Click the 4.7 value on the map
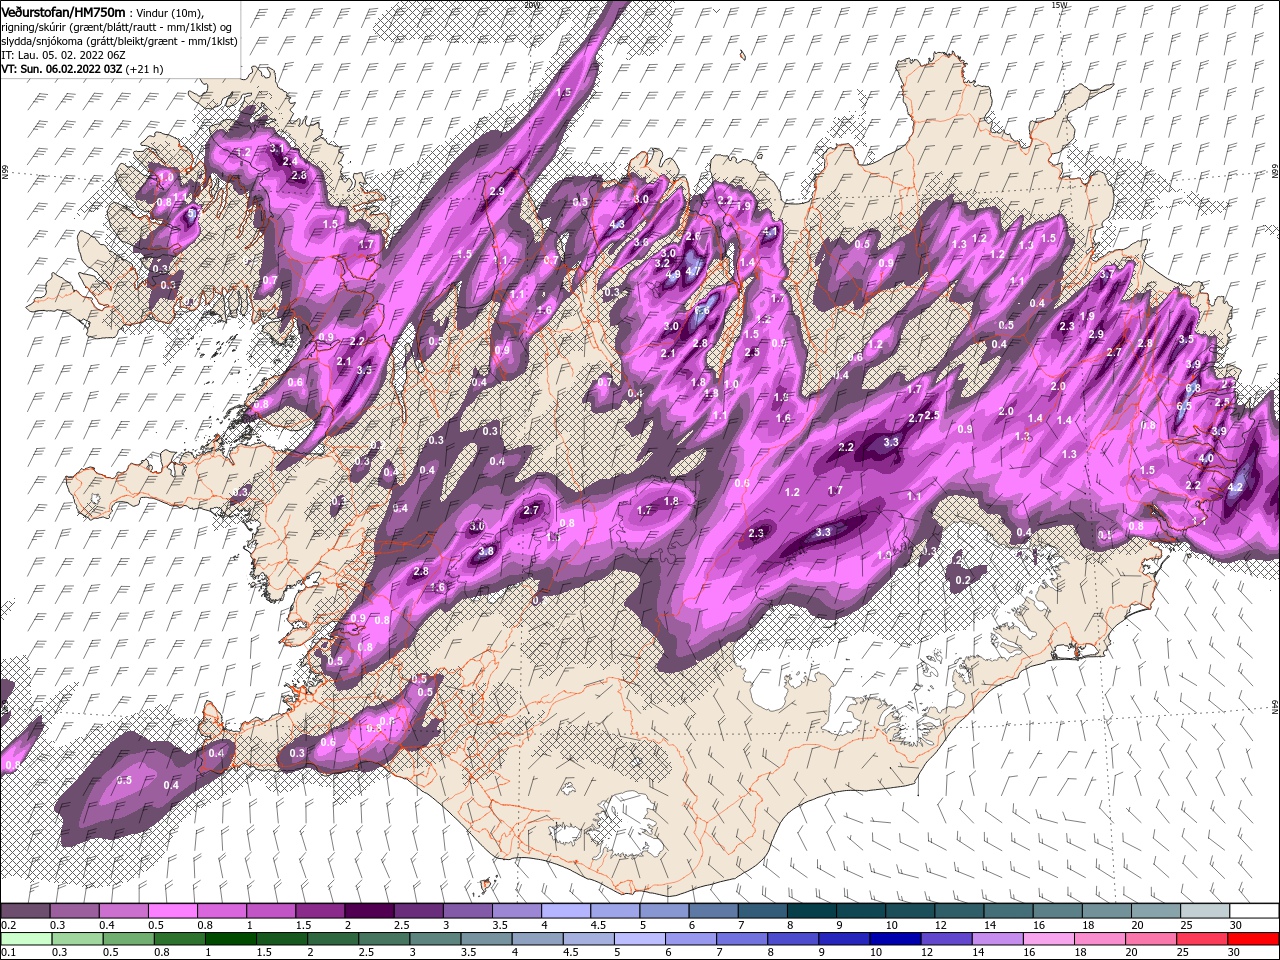Image resolution: width=1280 pixels, height=960 pixels. click(693, 272)
